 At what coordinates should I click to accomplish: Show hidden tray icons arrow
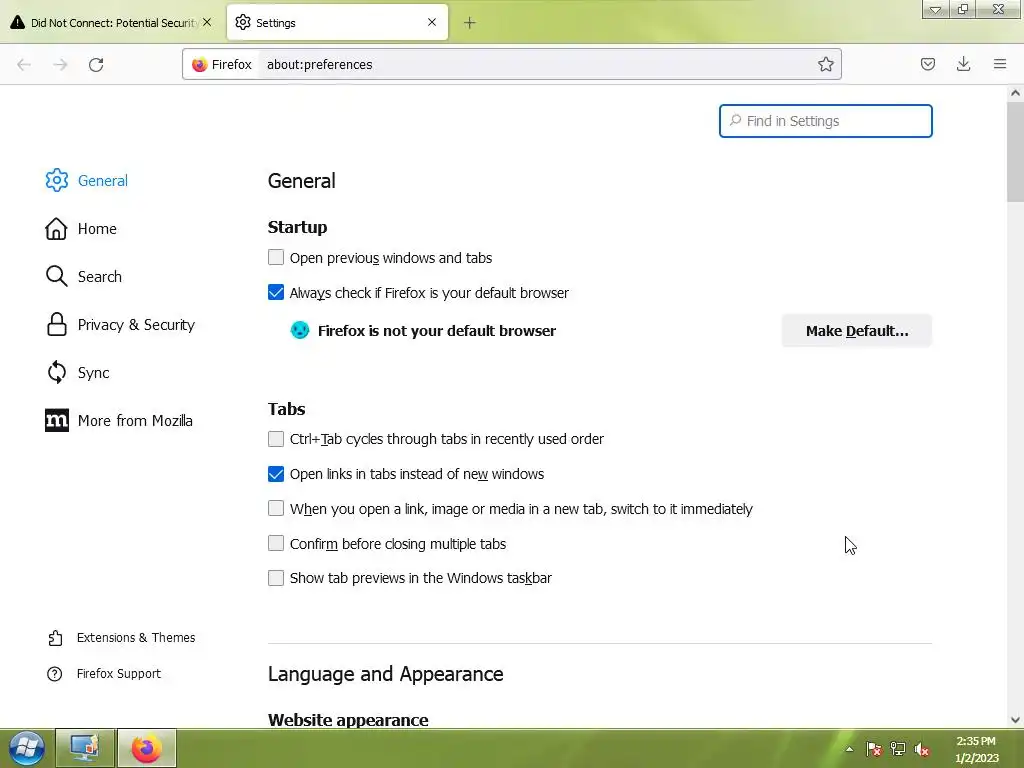[849, 749]
